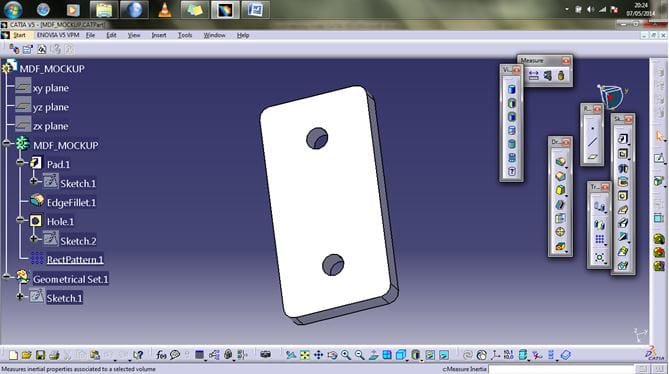Select the Slot tool in Sketch-Based Features
Image resolution: width=669 pixels, height=374 pixels.
pyautogui.click(x=622, y=223)
